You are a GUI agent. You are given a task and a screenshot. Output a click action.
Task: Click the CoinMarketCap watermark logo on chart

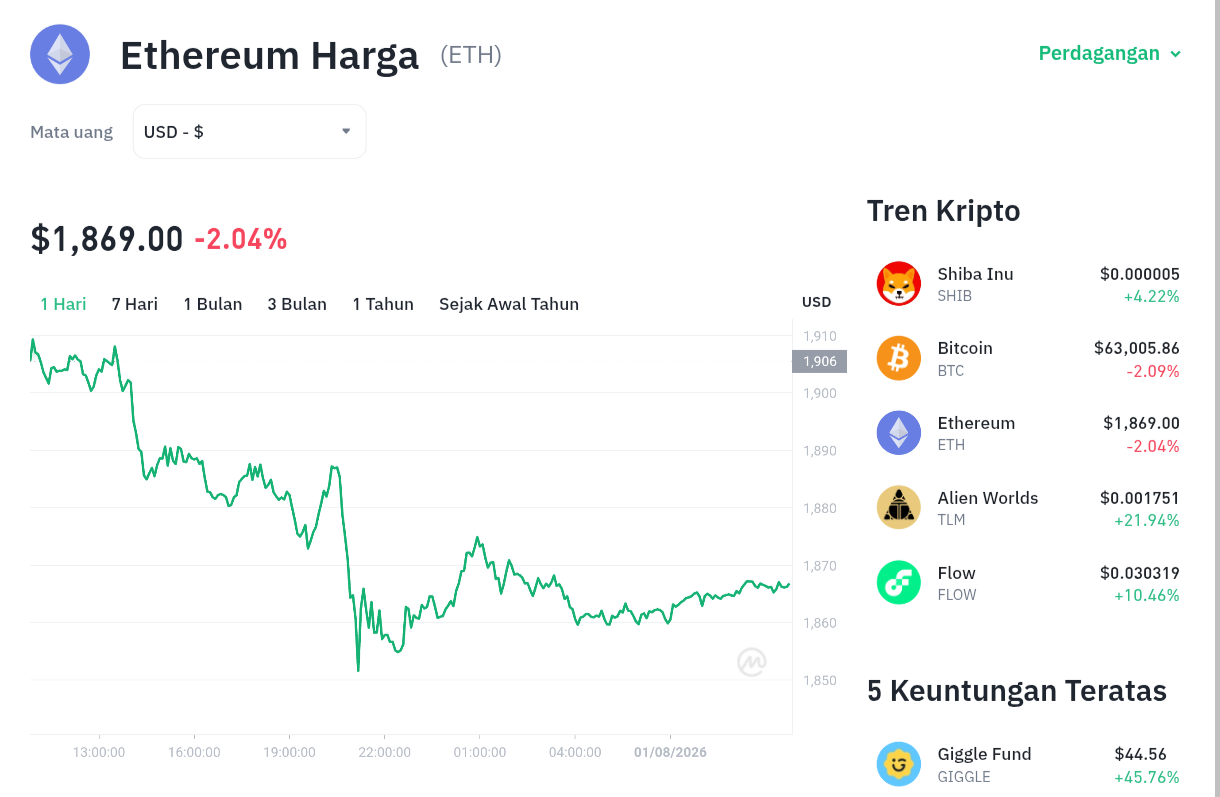(x=752, y=662)
